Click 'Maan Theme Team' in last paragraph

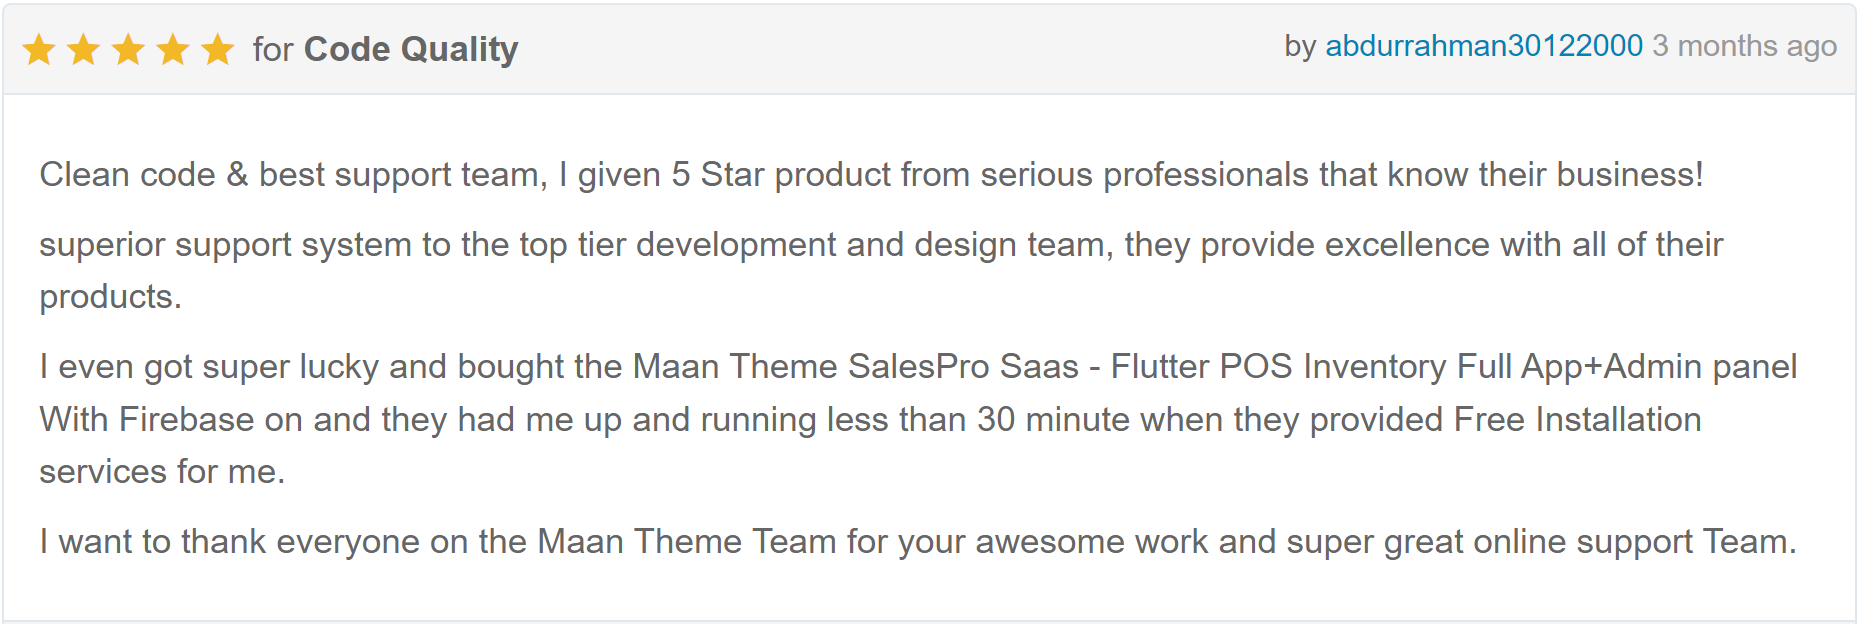(687, 541)
